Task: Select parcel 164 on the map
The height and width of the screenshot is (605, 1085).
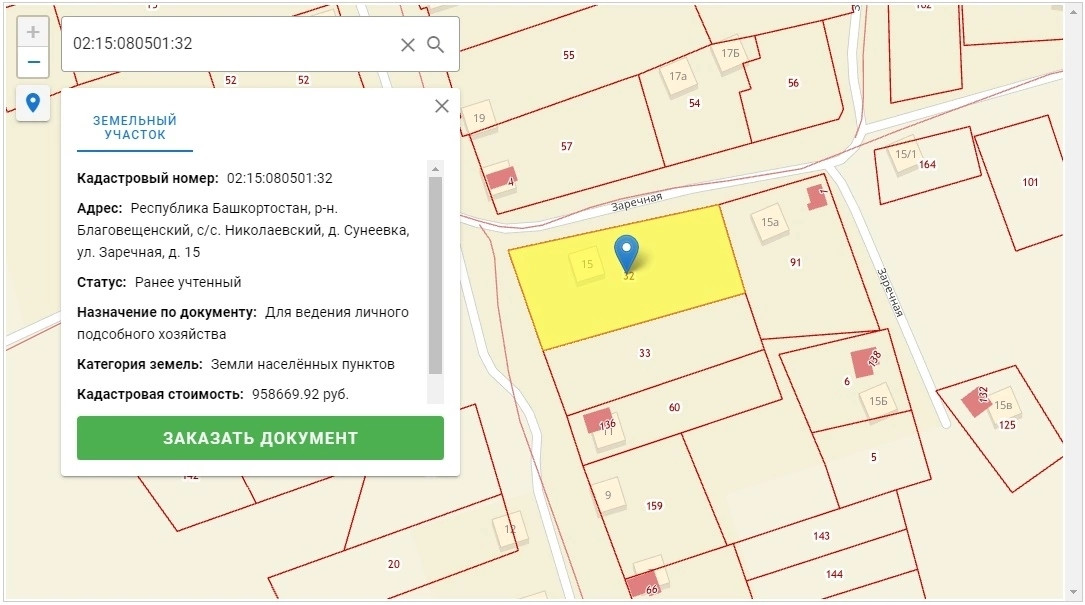Action: pyautogui.click(x=927, y=165)
